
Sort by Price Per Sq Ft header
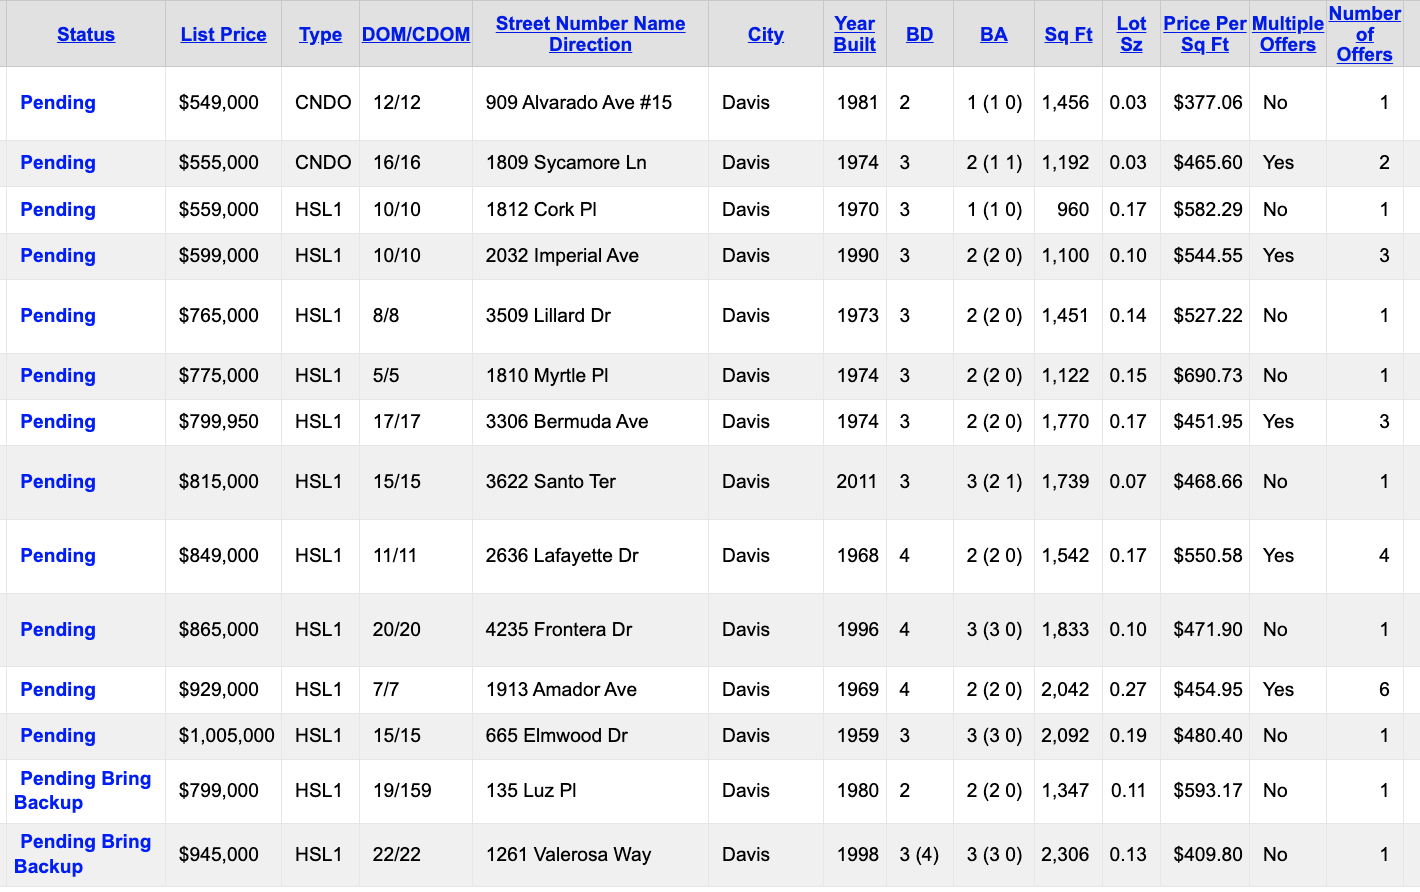(1205, 34)
